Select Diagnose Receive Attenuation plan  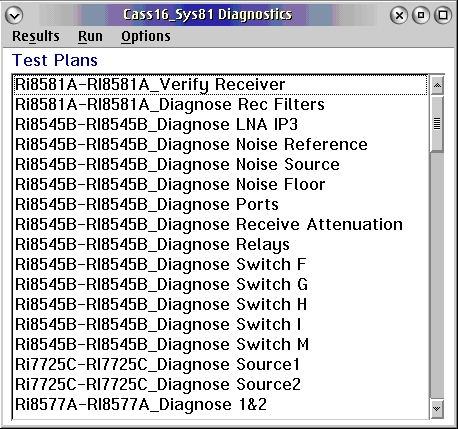pyautogui.click(x=221, y=224)
